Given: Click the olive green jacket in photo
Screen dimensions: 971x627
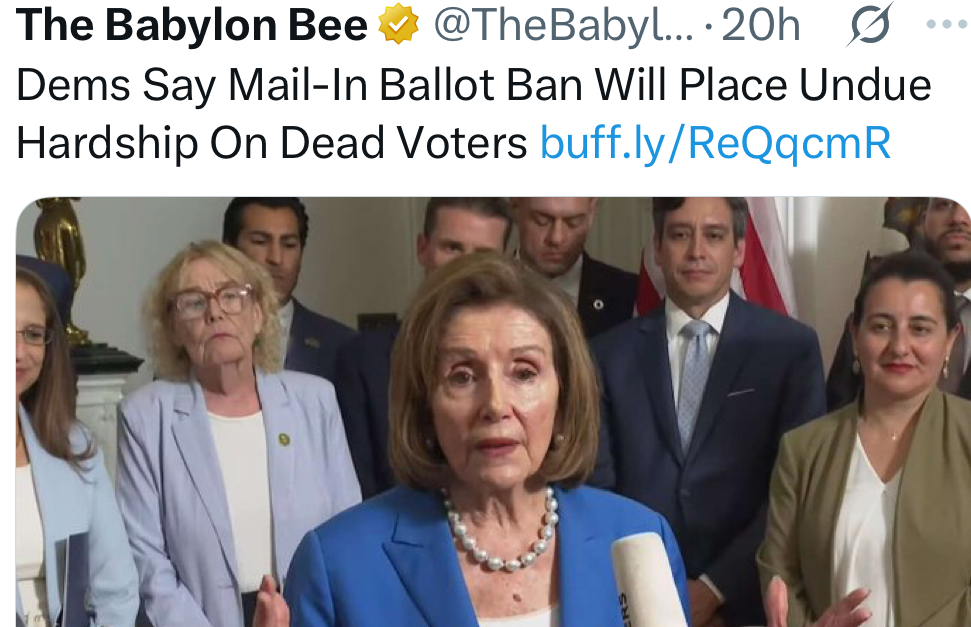Looking at the screenshot, I should 867,508.
